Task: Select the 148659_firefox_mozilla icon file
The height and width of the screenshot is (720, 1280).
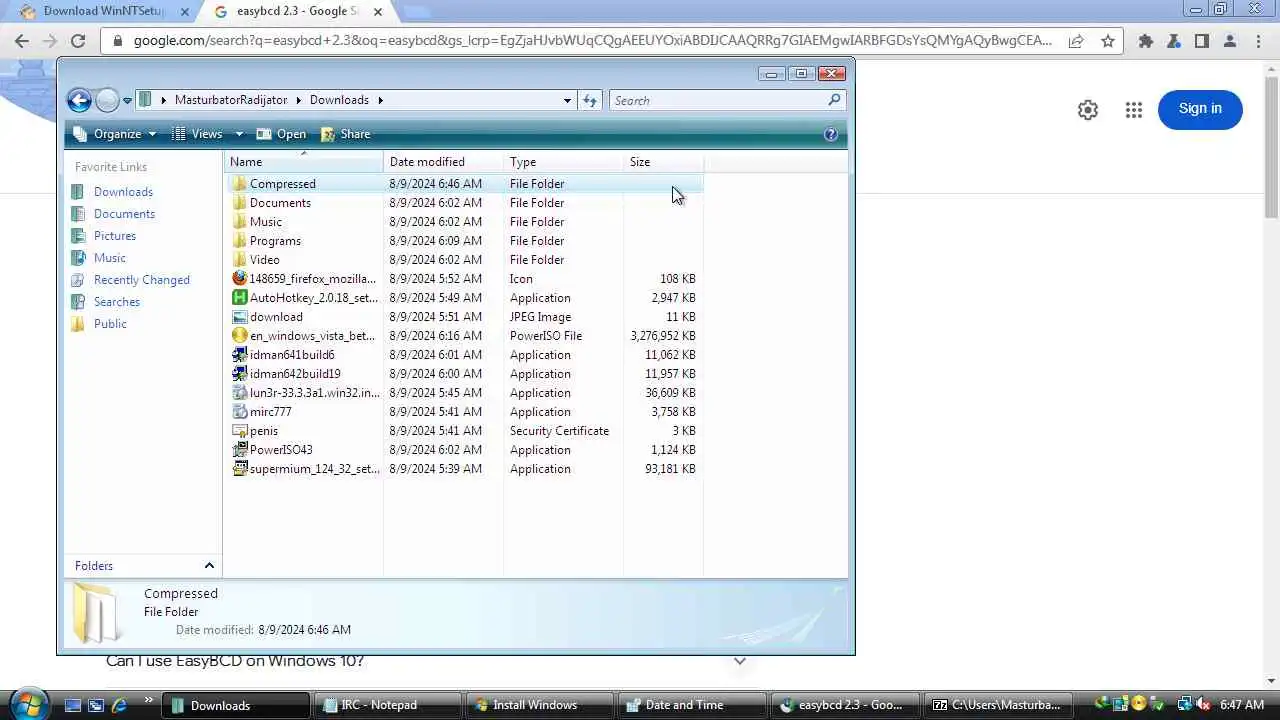Action: pos(239,279)
